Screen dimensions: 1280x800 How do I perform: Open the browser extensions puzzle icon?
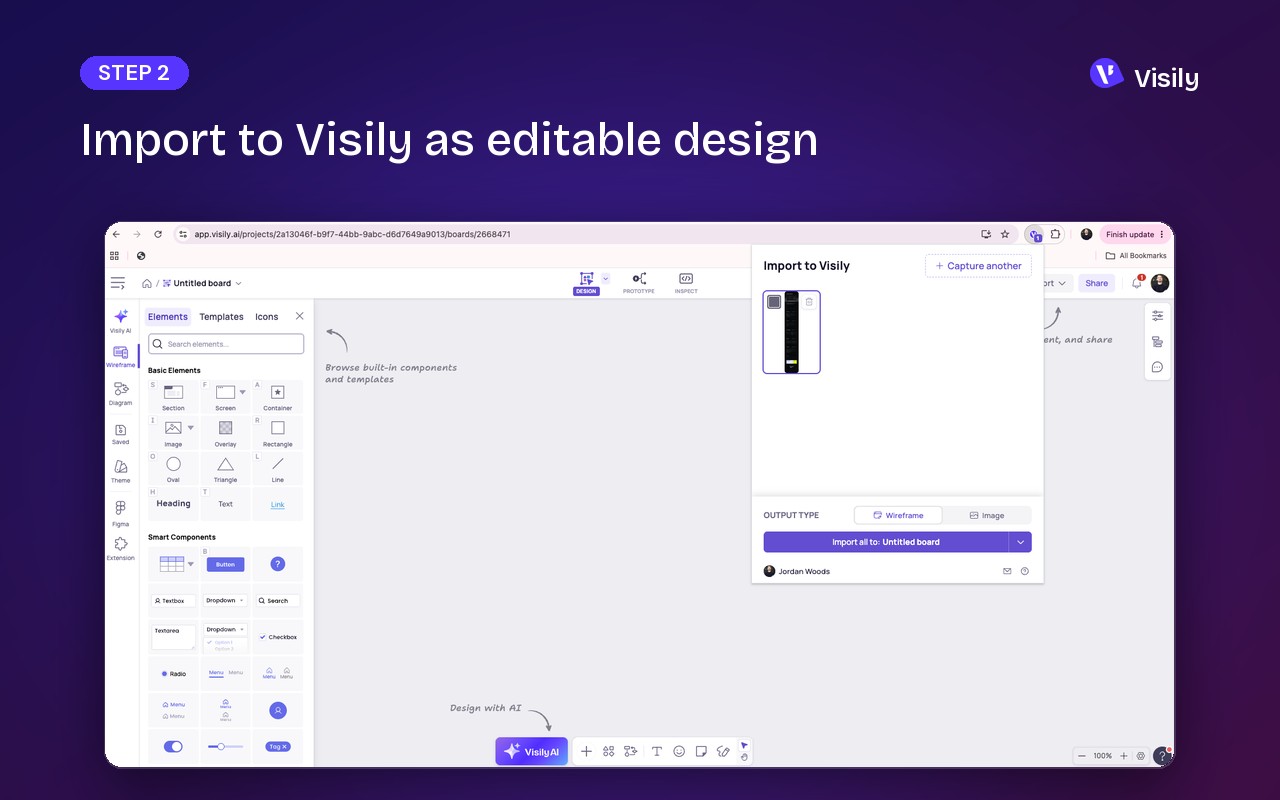1056,234
